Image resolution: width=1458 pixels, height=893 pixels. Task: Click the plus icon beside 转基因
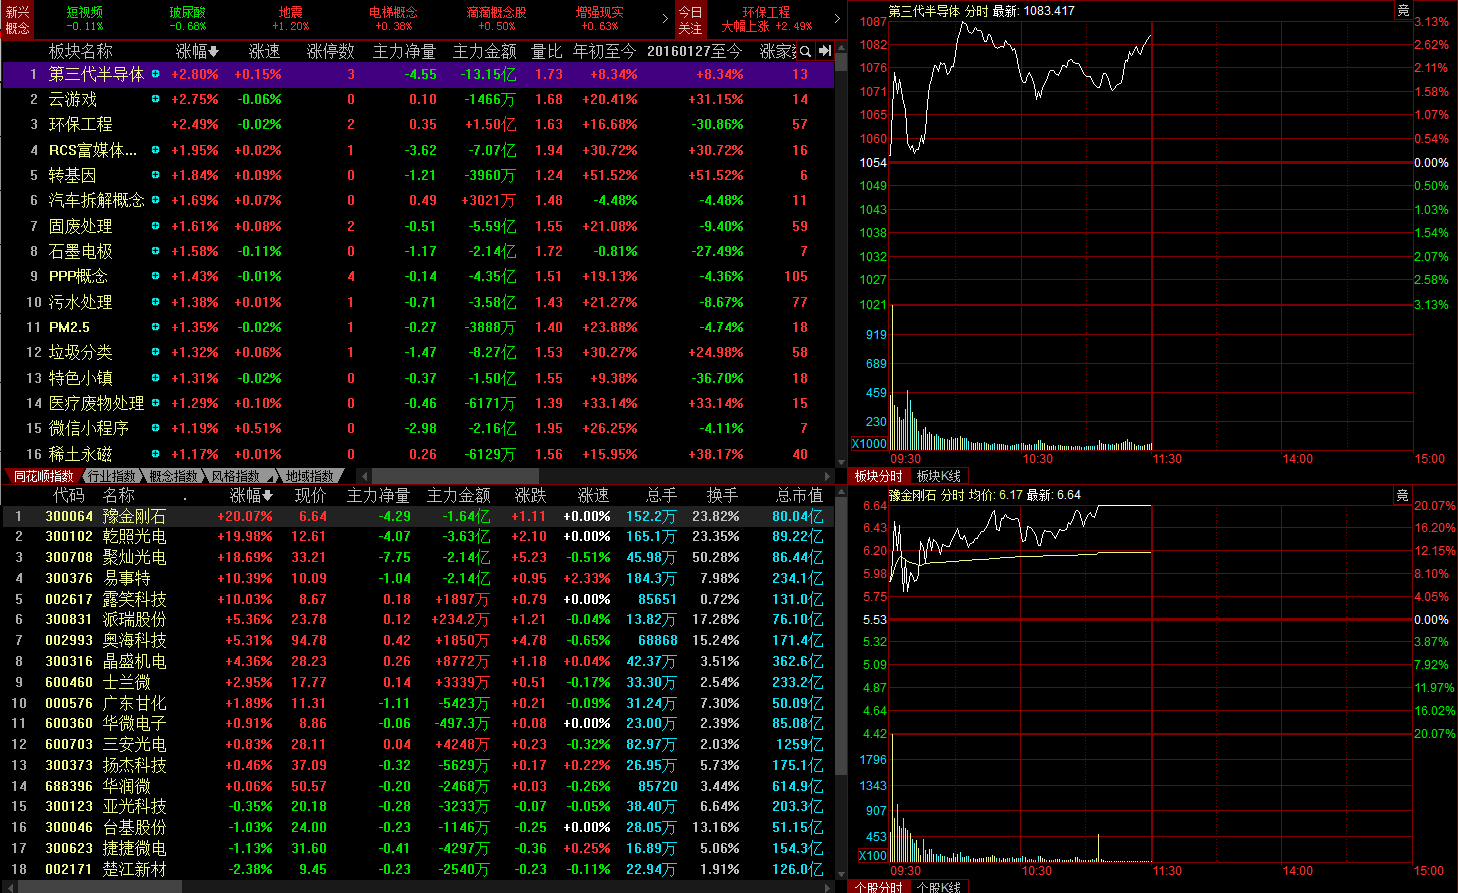pyautogui.click(x=155, y=175)
